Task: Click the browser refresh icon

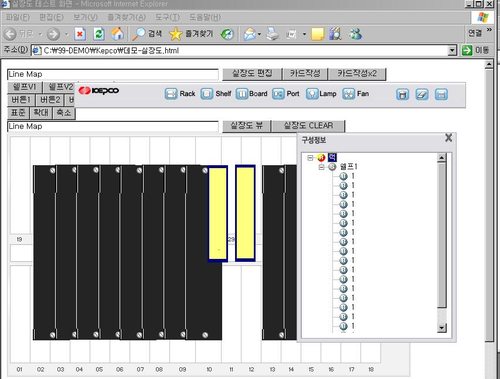Action: tap(99, 34)
